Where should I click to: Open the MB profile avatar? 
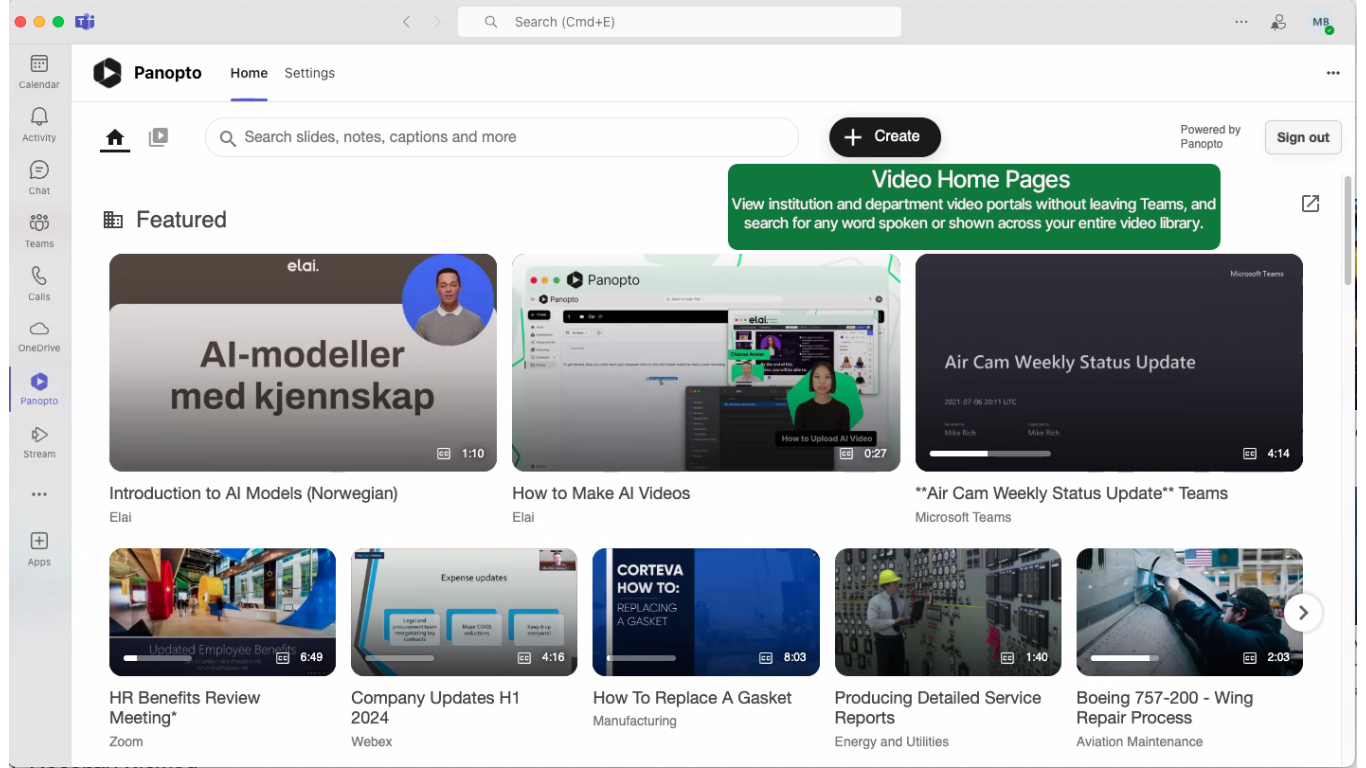click(x=1322, y=22)
